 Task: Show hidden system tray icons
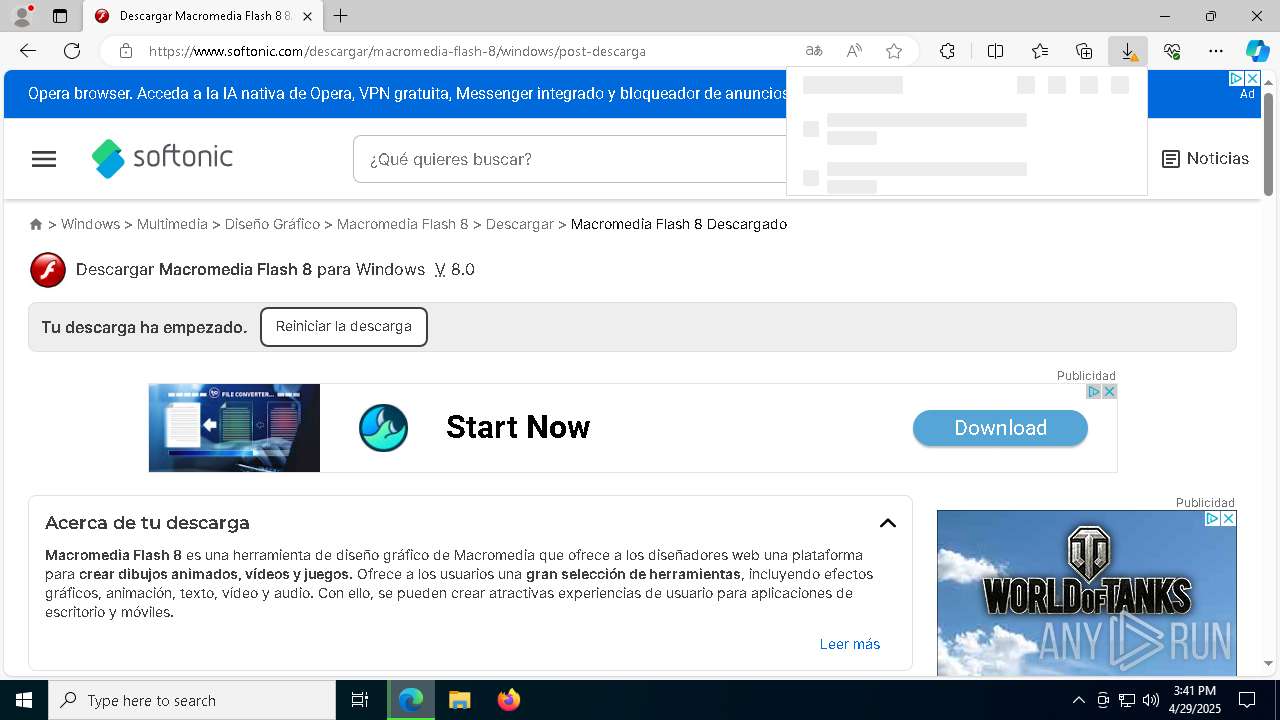click(1078, 700)
